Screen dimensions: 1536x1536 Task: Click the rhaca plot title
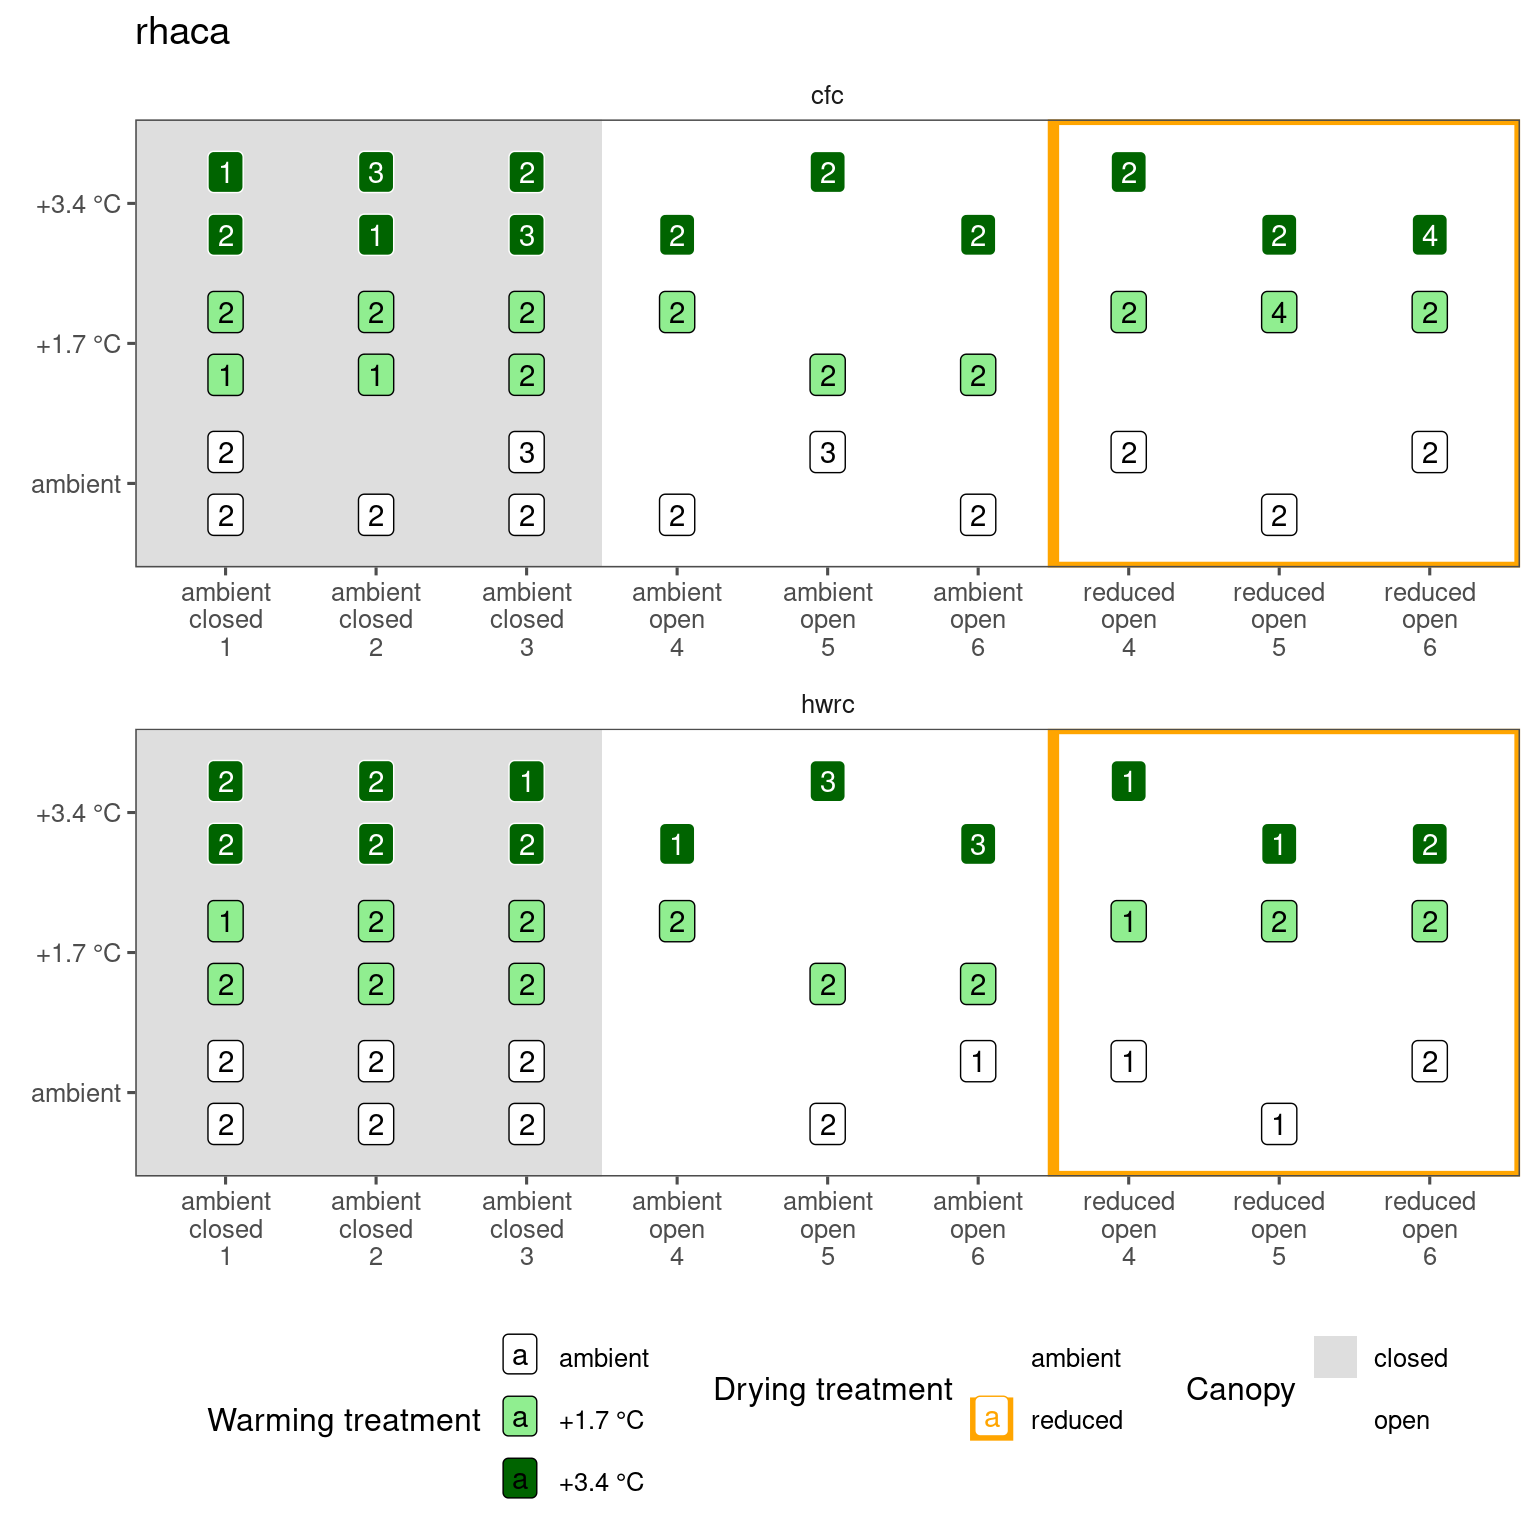click(x=182, y=32)
